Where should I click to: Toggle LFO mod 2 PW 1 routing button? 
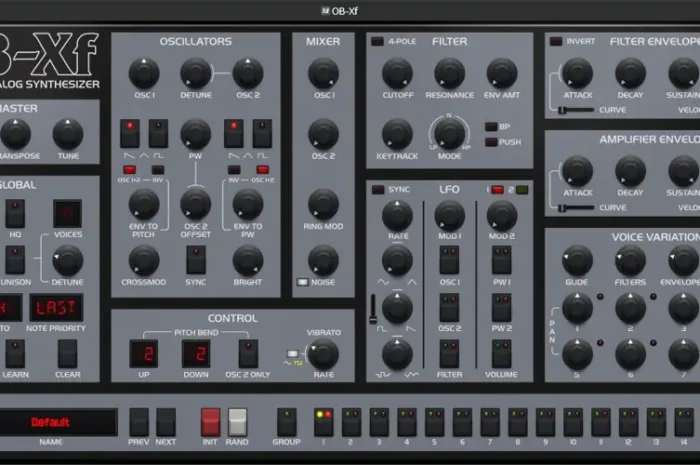tap(502, 260)
